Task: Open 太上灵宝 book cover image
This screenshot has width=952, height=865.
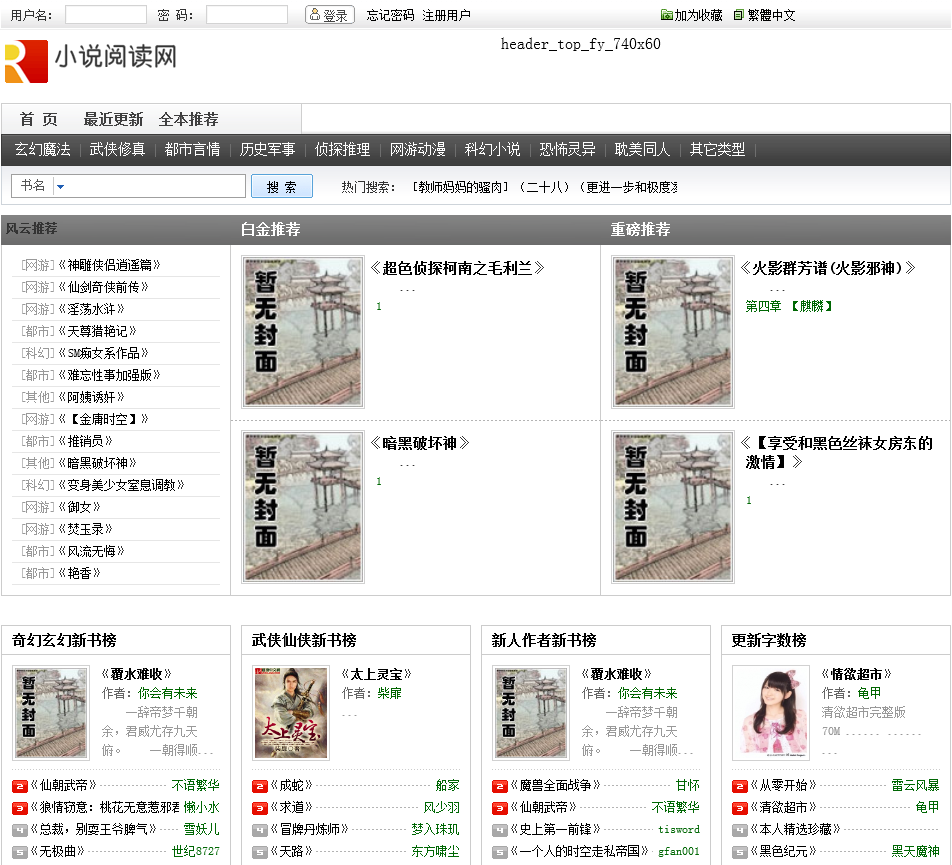Action: 291,713
